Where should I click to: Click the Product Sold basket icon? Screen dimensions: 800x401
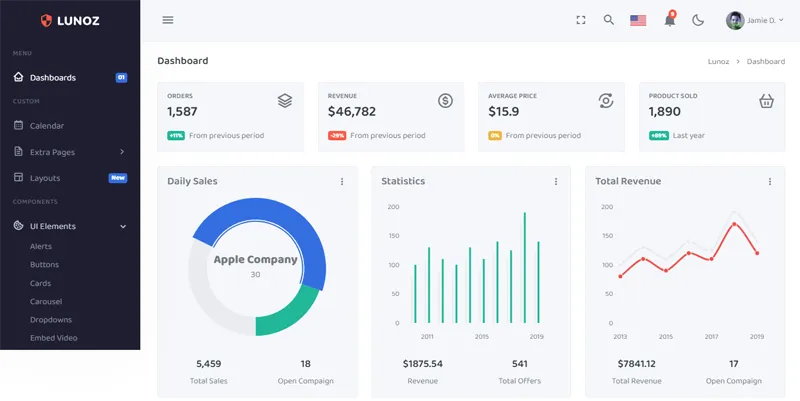(x=766, y=100)
